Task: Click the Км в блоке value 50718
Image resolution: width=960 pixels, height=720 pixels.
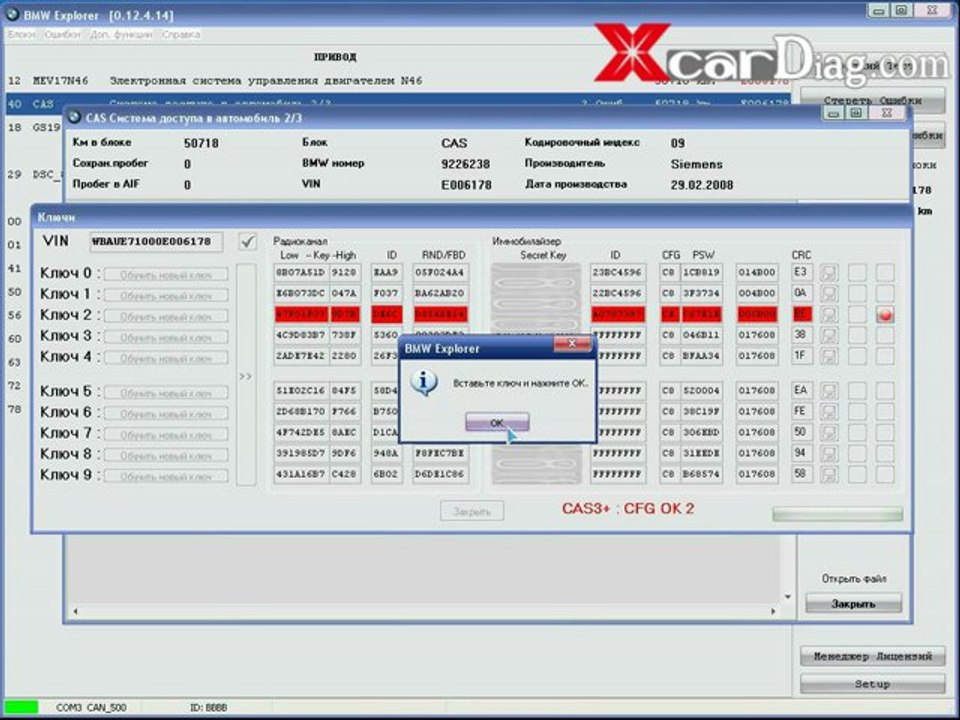Action: pyautogui.click(x=201, y=143)
